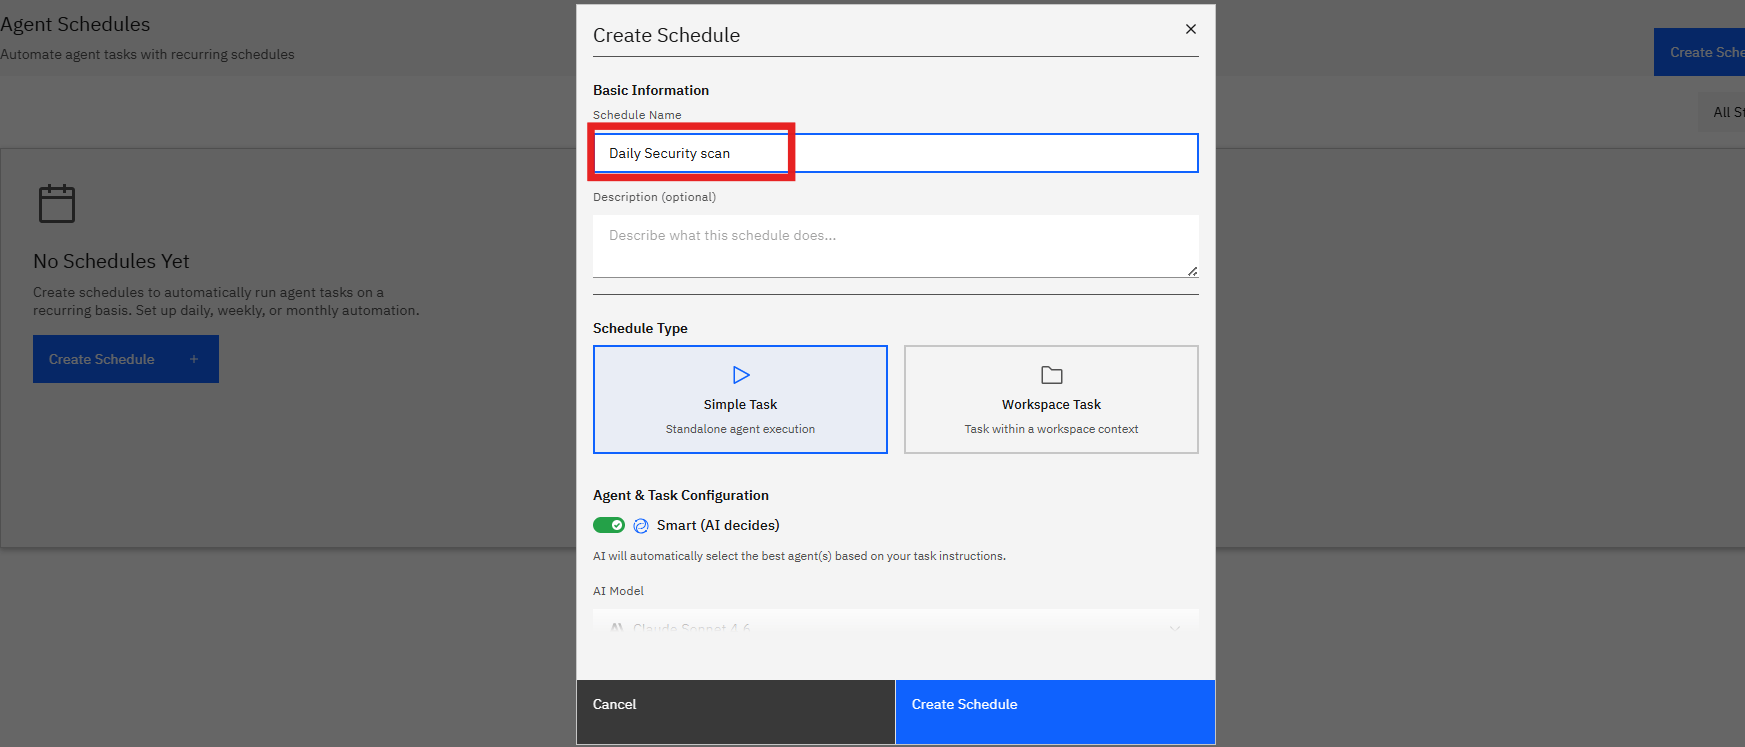Viewport: 1745px width, 747px height.
Task: Click the Create Schedule button under No Schedules Yet
Action: click(126, 359)
